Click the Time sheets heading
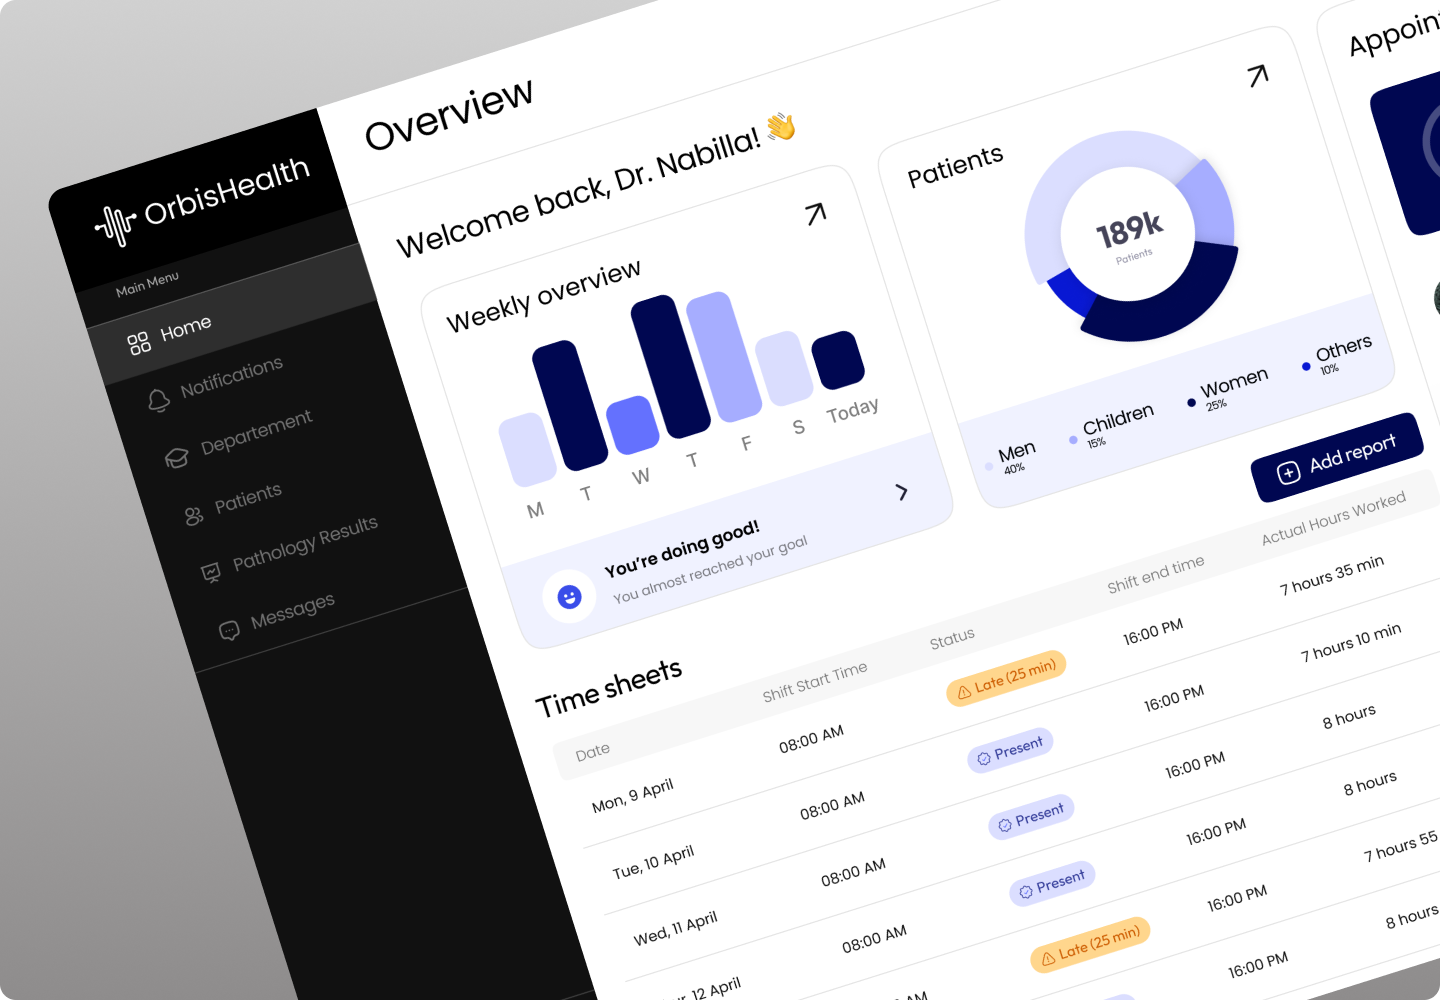The width and height of the screenshot is (1440, 1000). (x=608, y=689)
